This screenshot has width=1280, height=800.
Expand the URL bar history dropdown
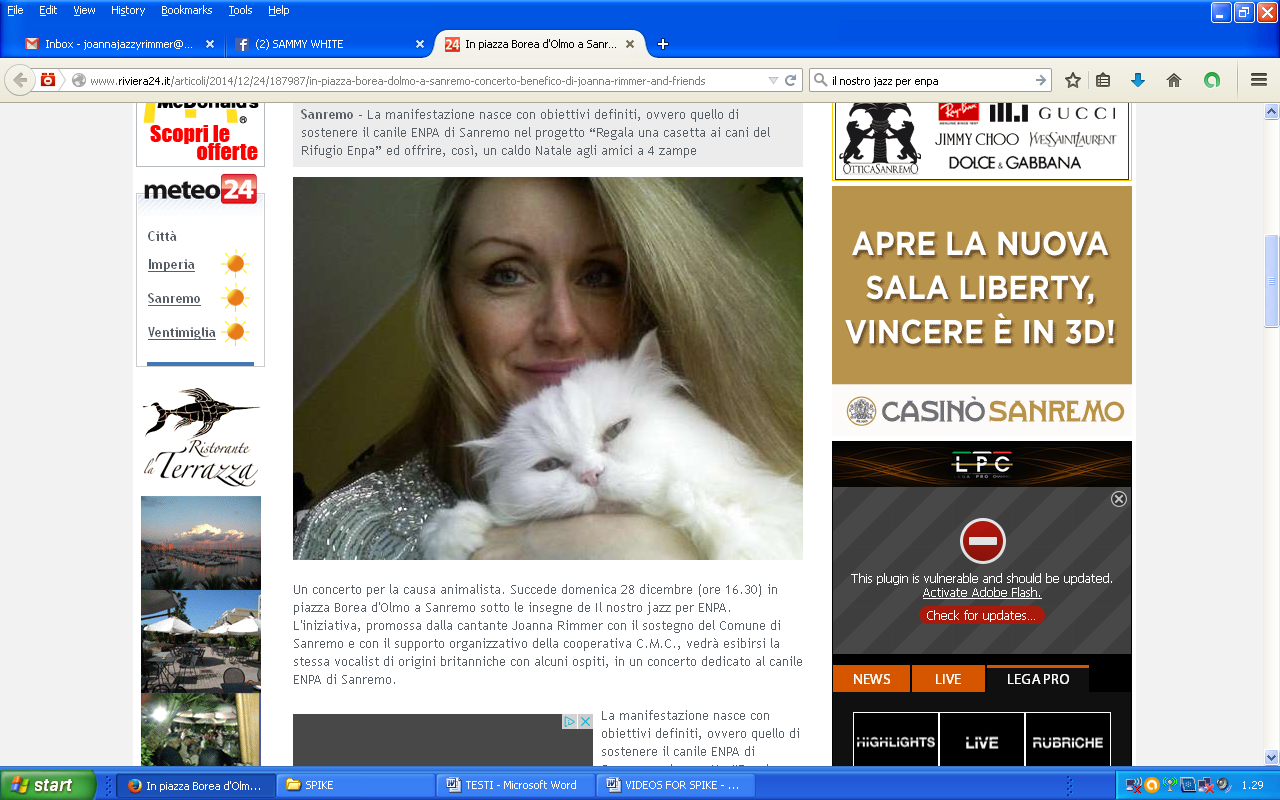tap(773, 80)
